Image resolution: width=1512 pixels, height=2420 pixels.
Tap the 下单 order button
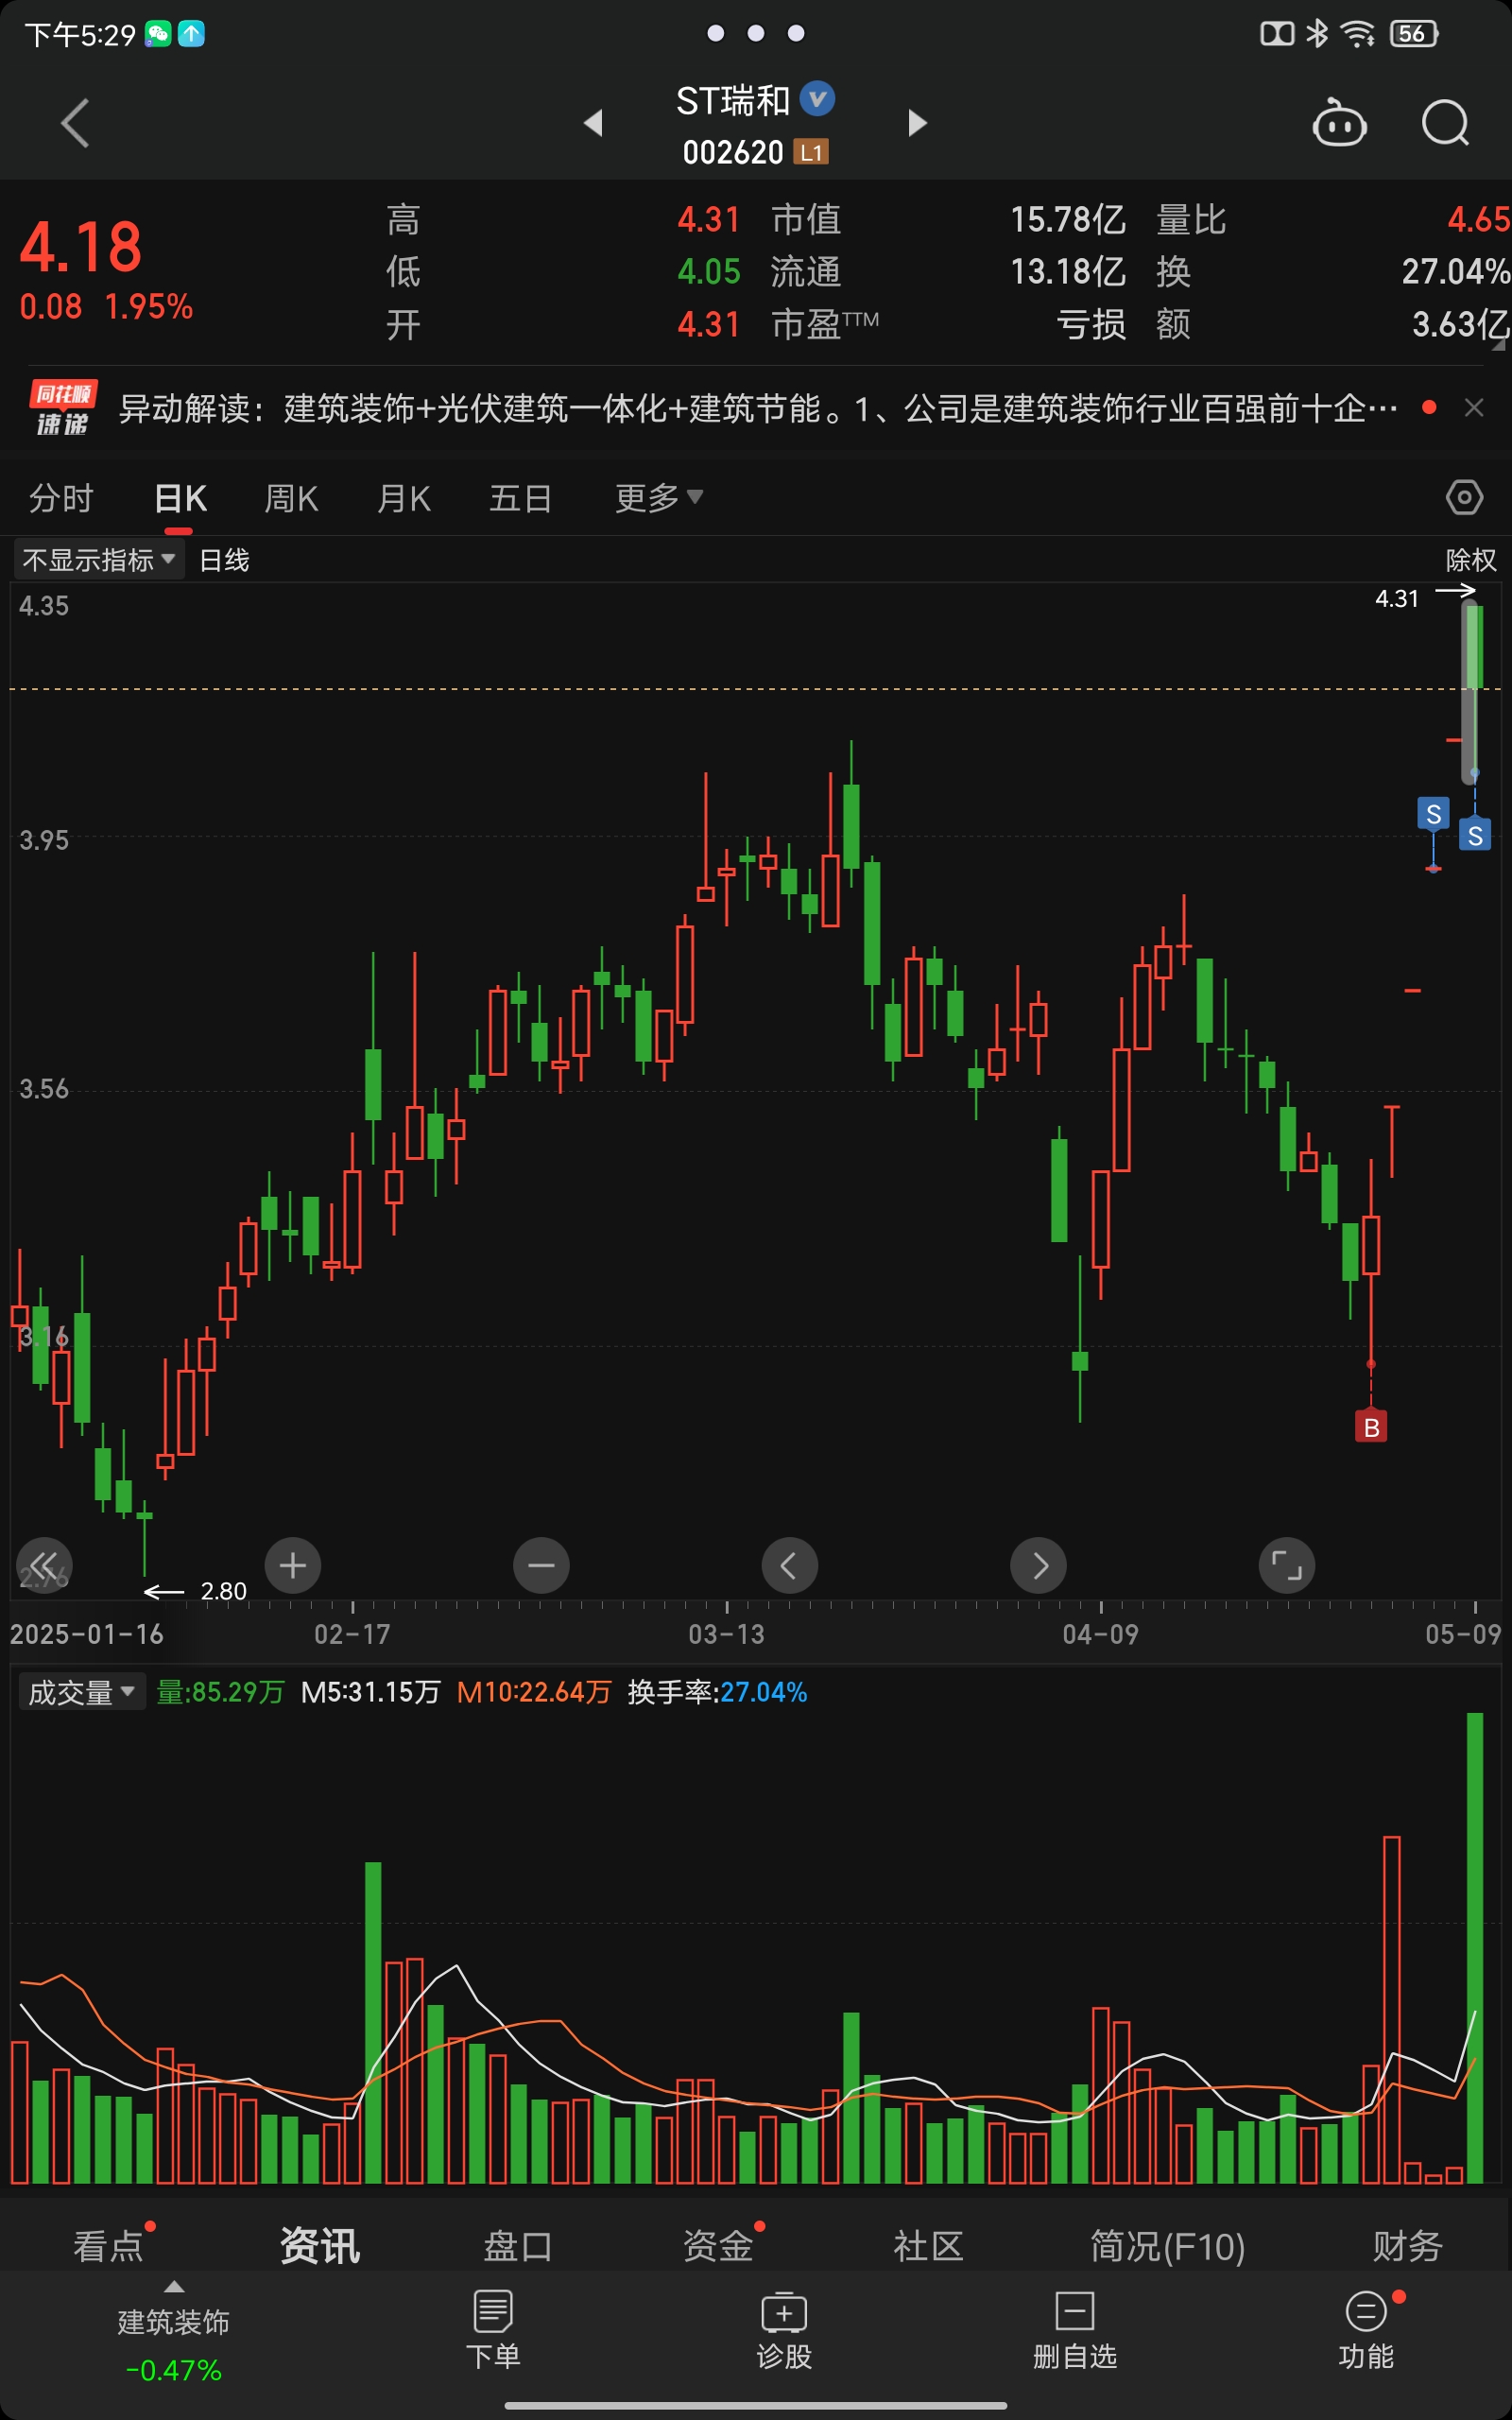click(493, 2329)
